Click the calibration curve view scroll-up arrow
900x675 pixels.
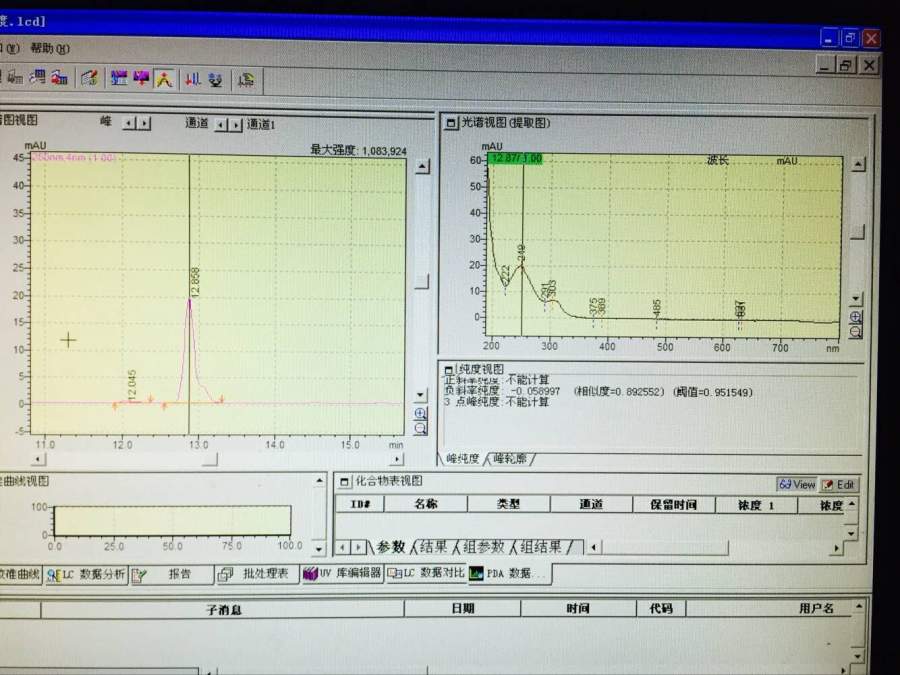coord(319,480)
